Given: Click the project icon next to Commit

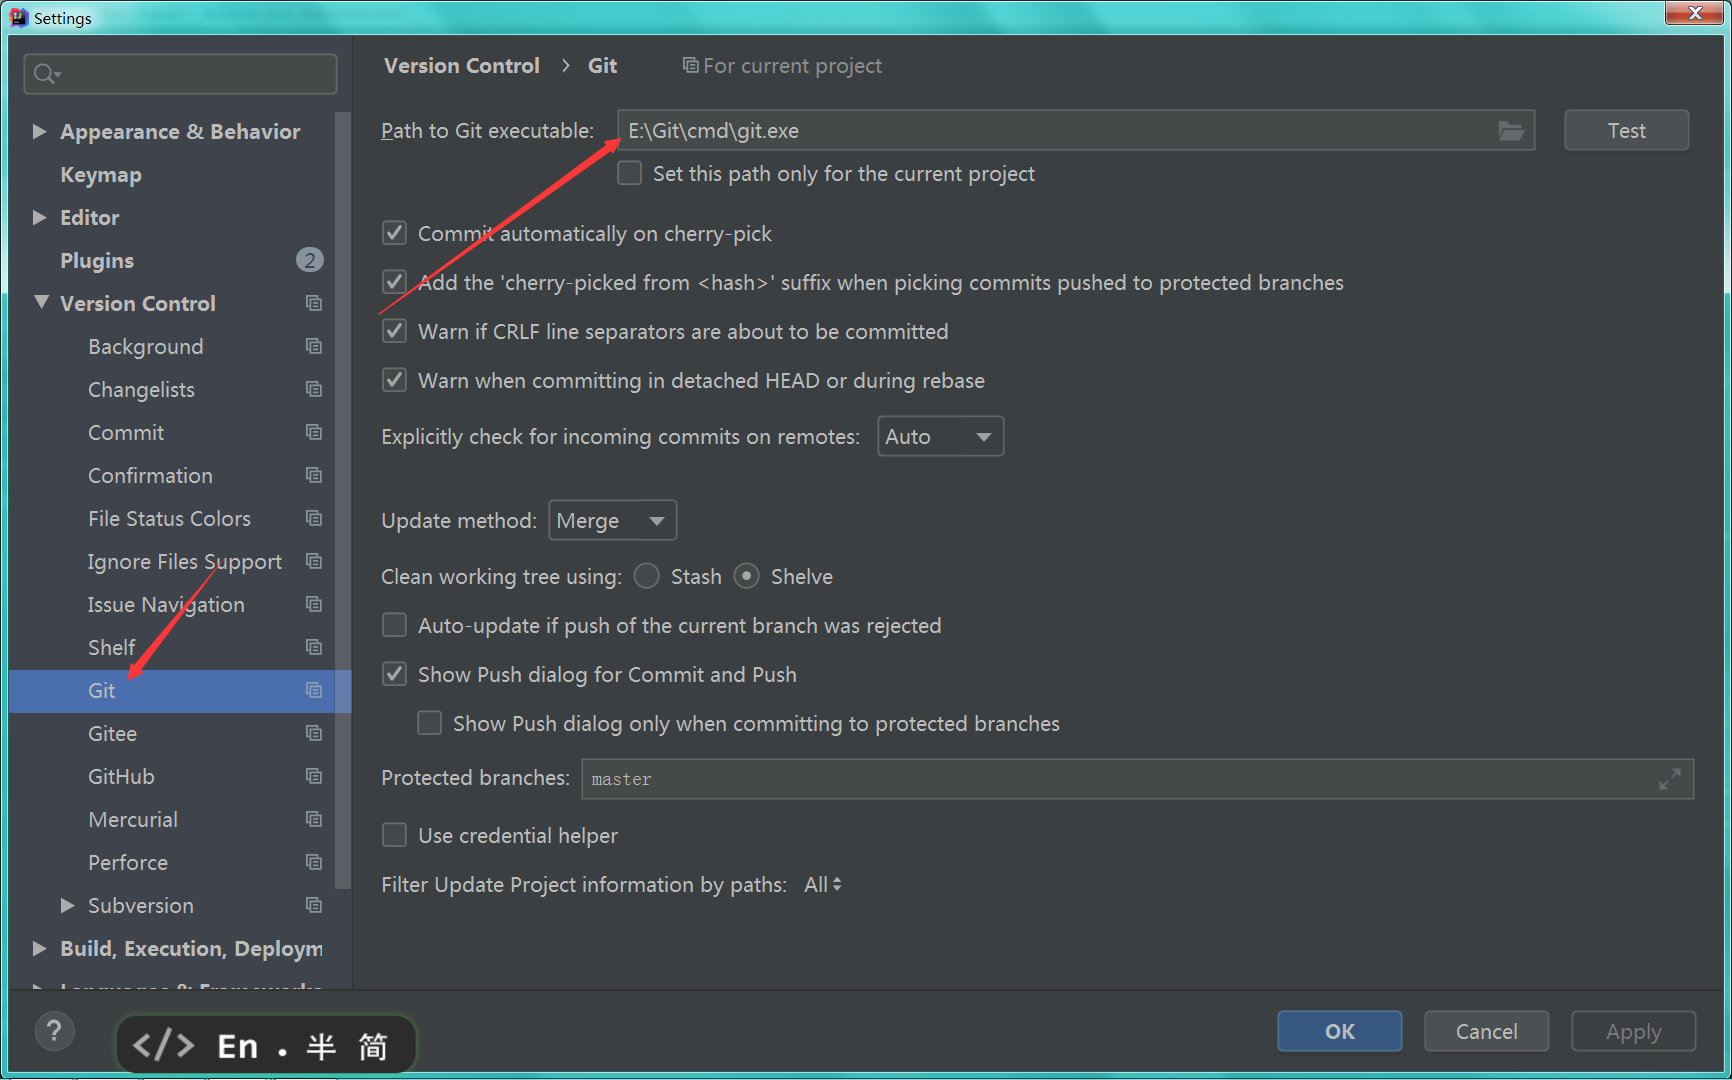Looking at the screenshot, I should click(314, 432).
